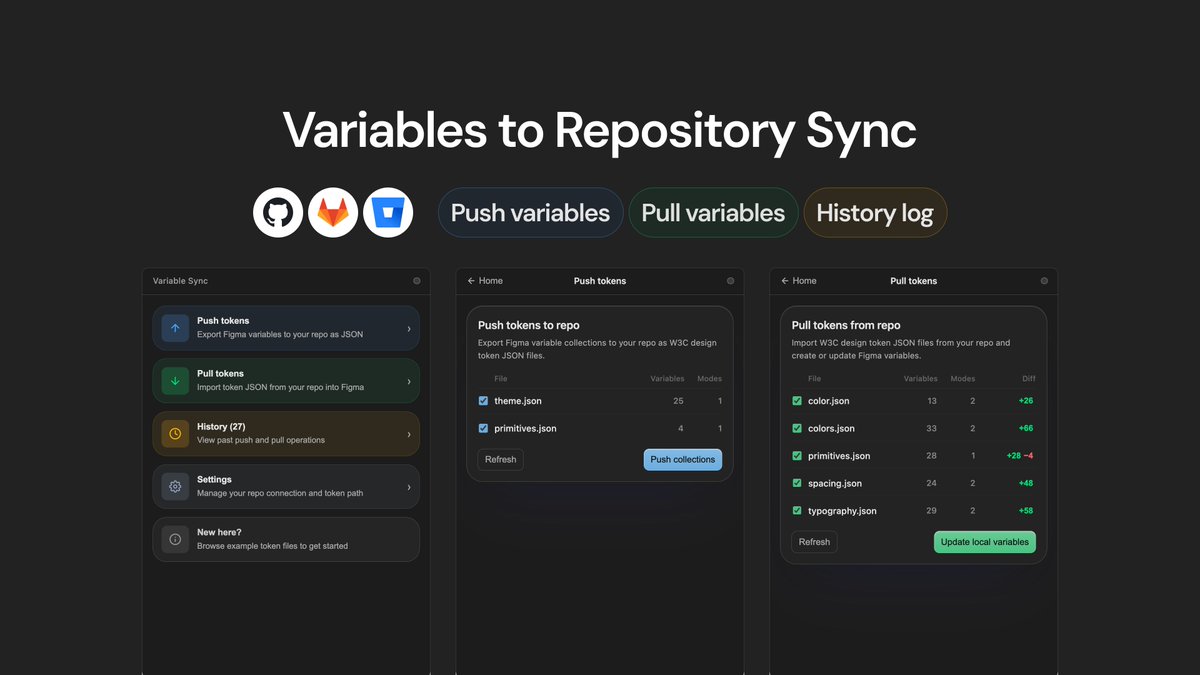
Task: Open the Pull tokens menu item
Action: pos(286,381)
